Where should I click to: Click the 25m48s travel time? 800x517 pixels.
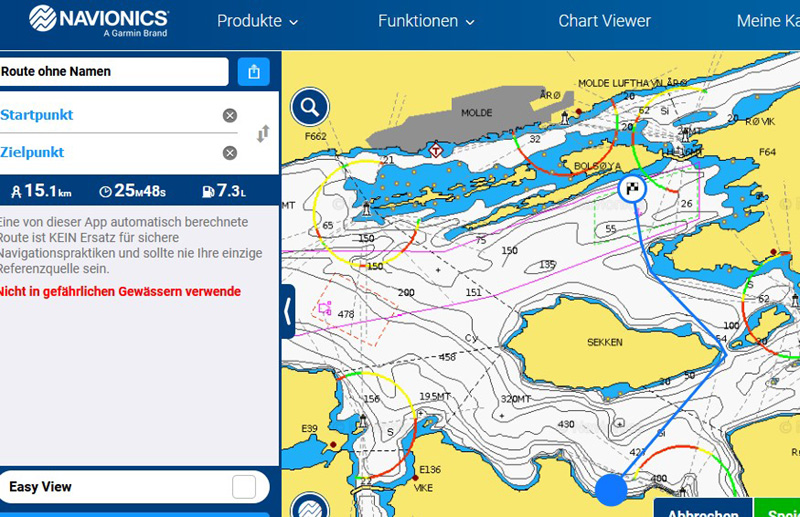click(133, 191)
